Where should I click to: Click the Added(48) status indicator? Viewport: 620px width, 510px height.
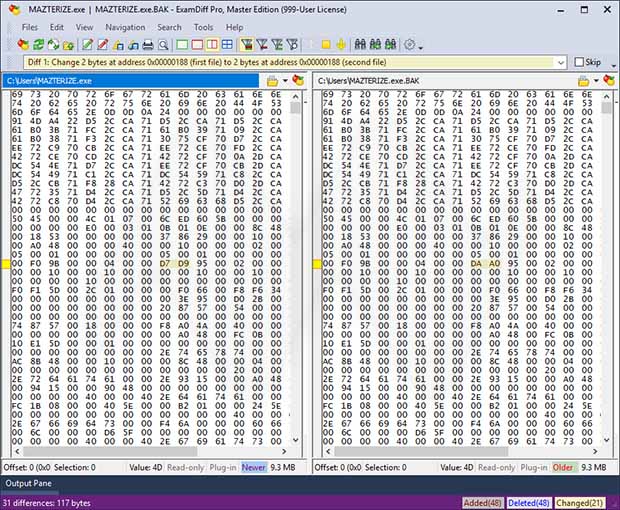pos(482,503)
